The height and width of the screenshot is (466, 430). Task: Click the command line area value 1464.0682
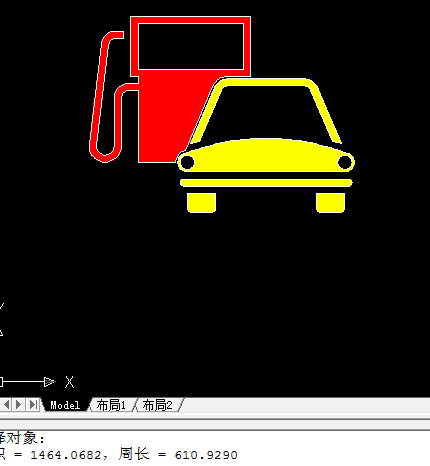(x=66, y=455)
